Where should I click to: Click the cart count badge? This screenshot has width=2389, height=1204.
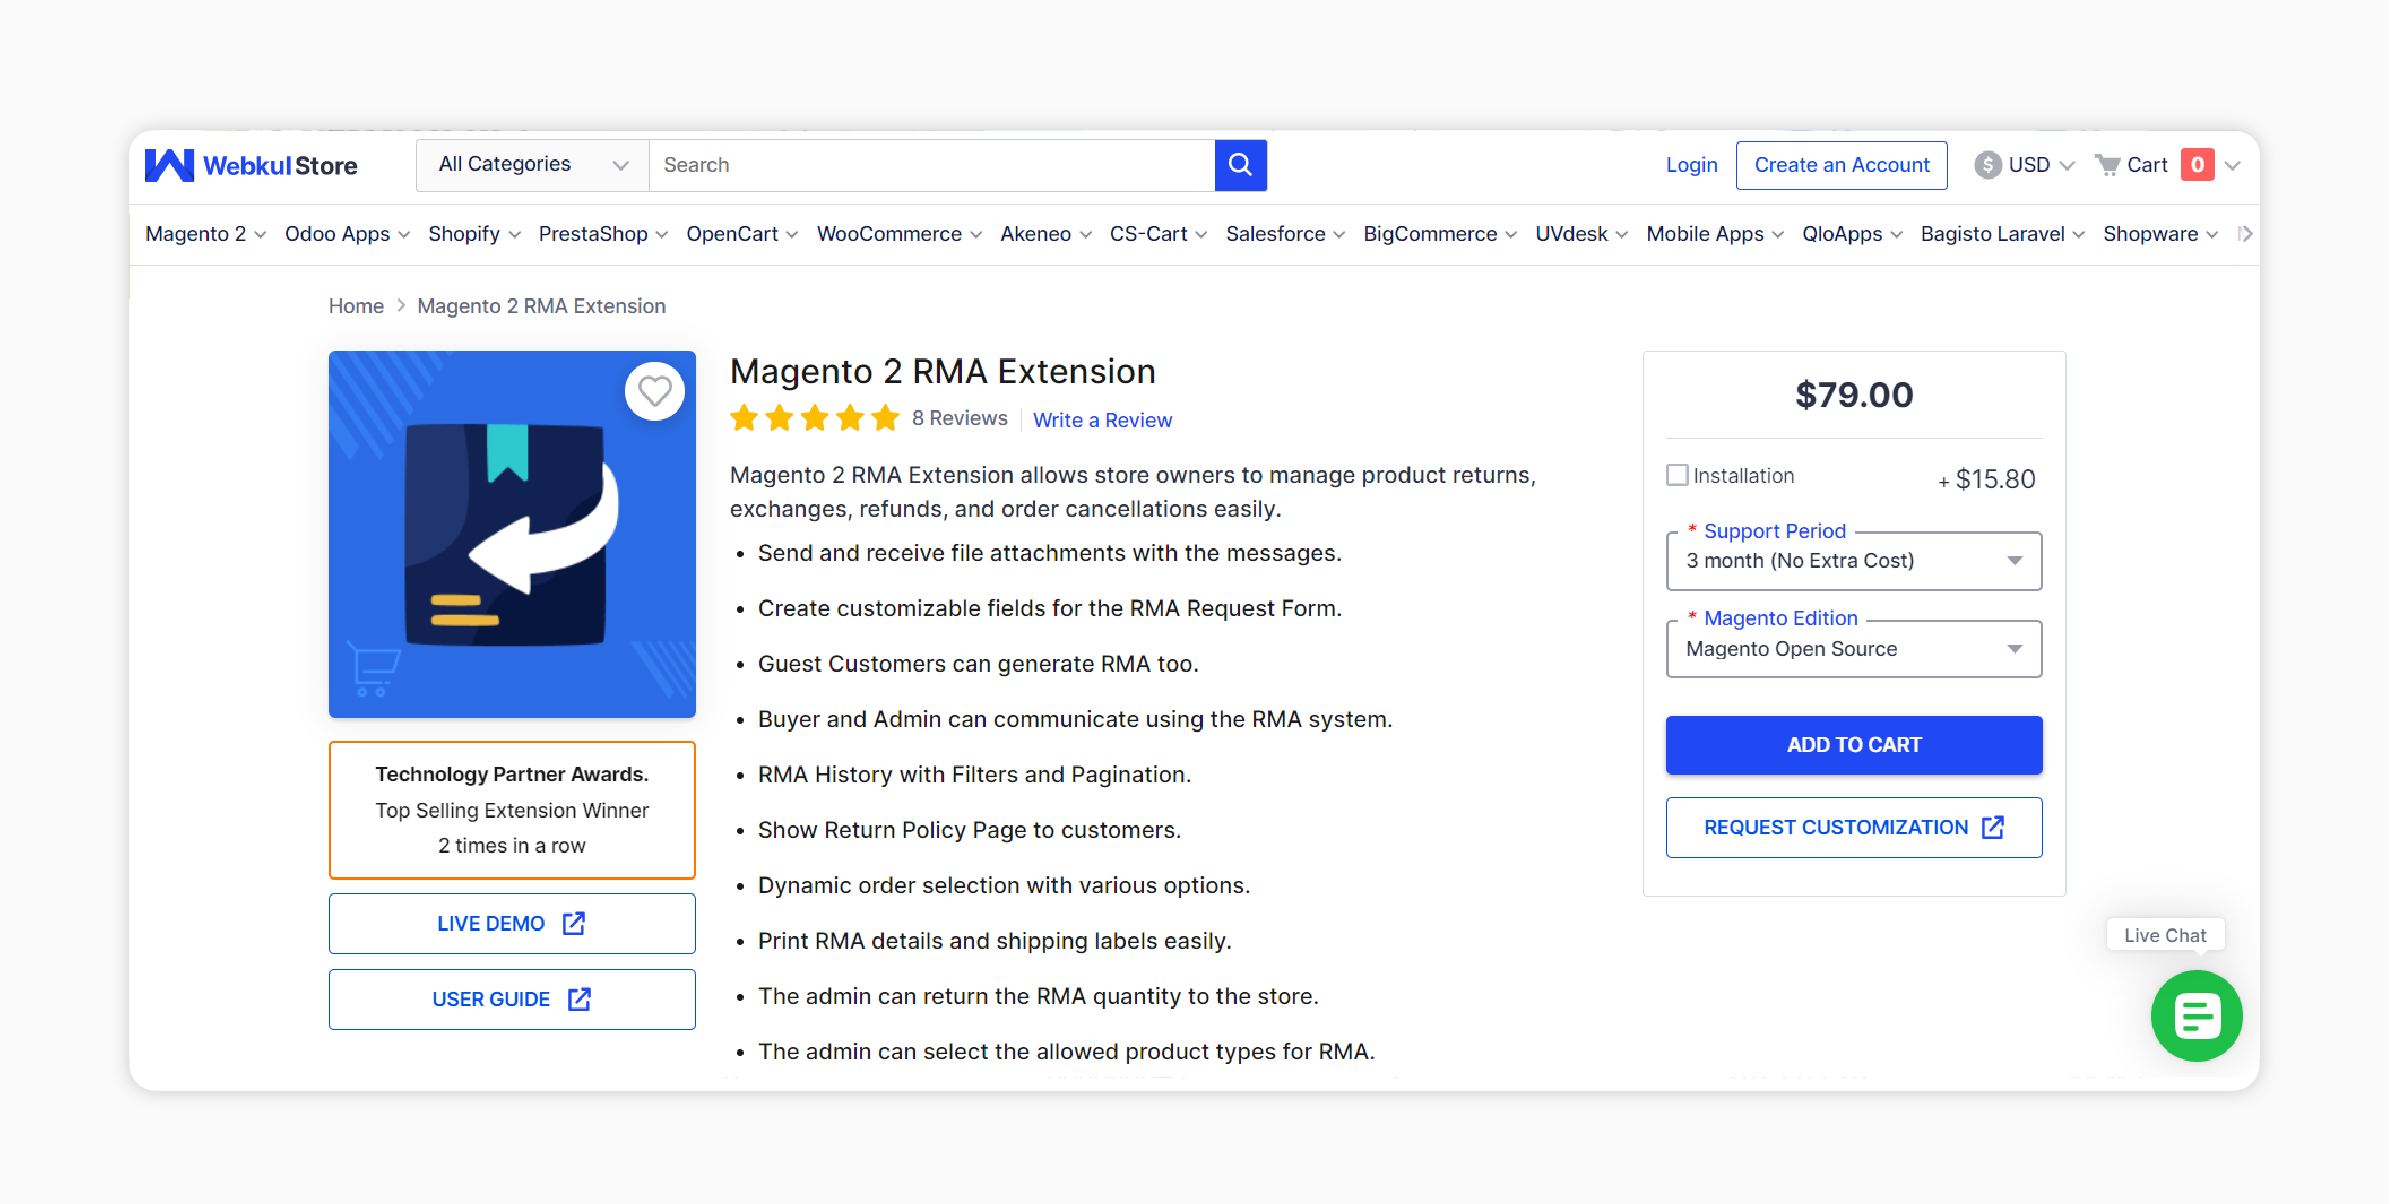(2197, 165)
